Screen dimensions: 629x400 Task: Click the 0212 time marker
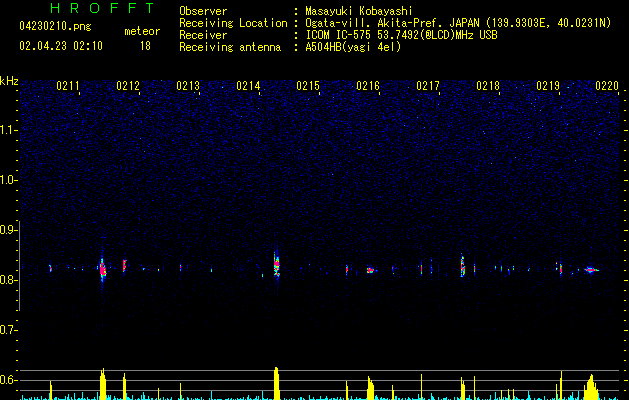tap(128, 86)
